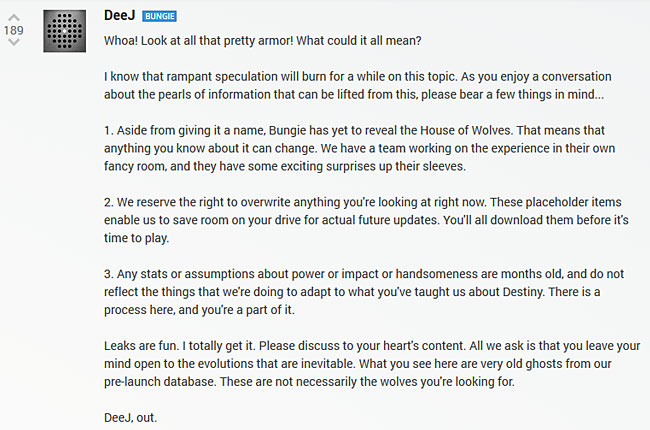
Task: Downvote DeeJ's comment with the down arrow
Action: click(x=14, y=42)
